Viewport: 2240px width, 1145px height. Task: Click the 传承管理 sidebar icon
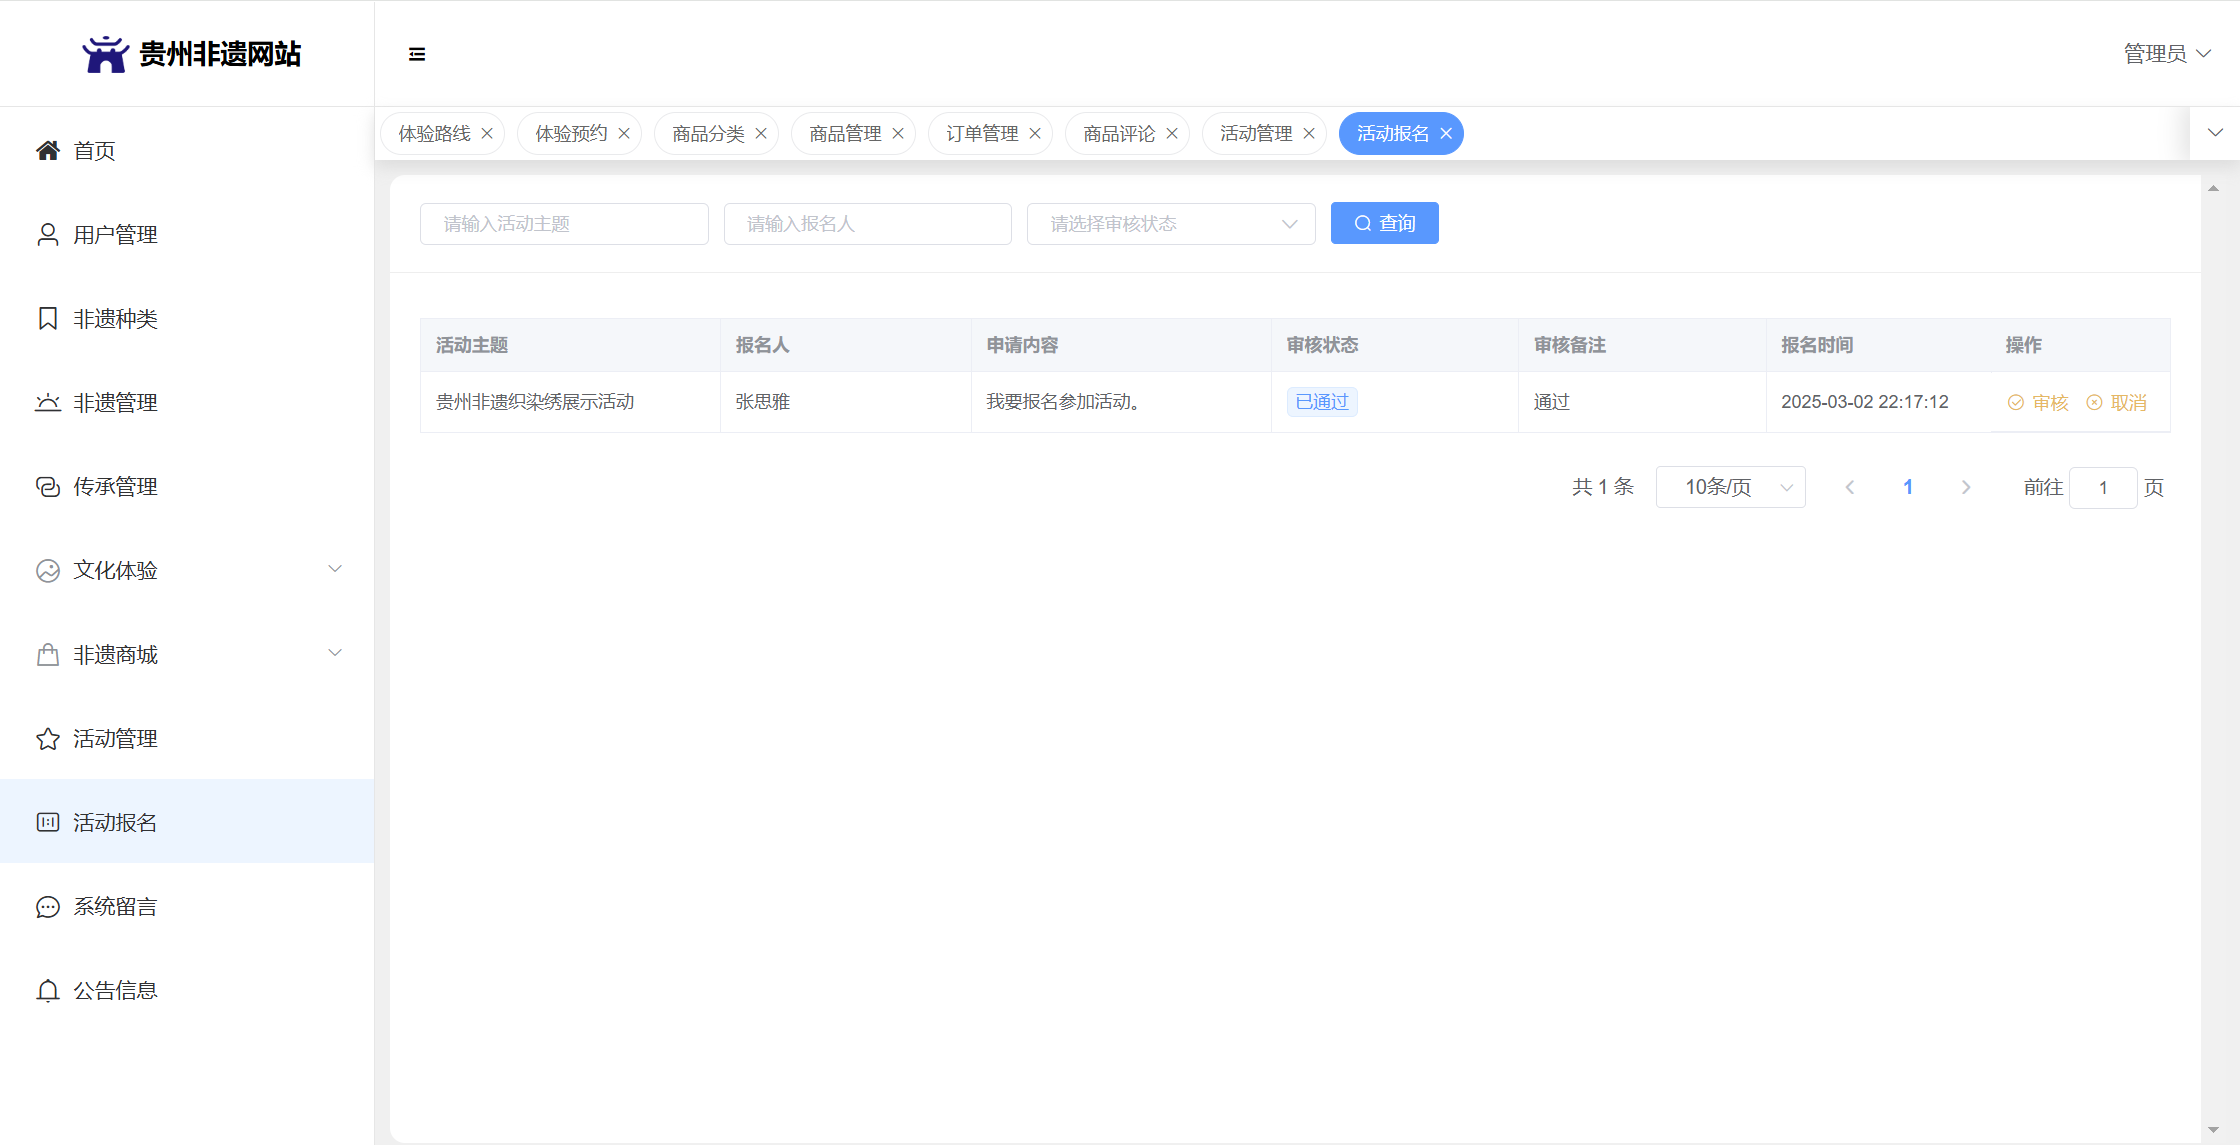coord(47,486)
